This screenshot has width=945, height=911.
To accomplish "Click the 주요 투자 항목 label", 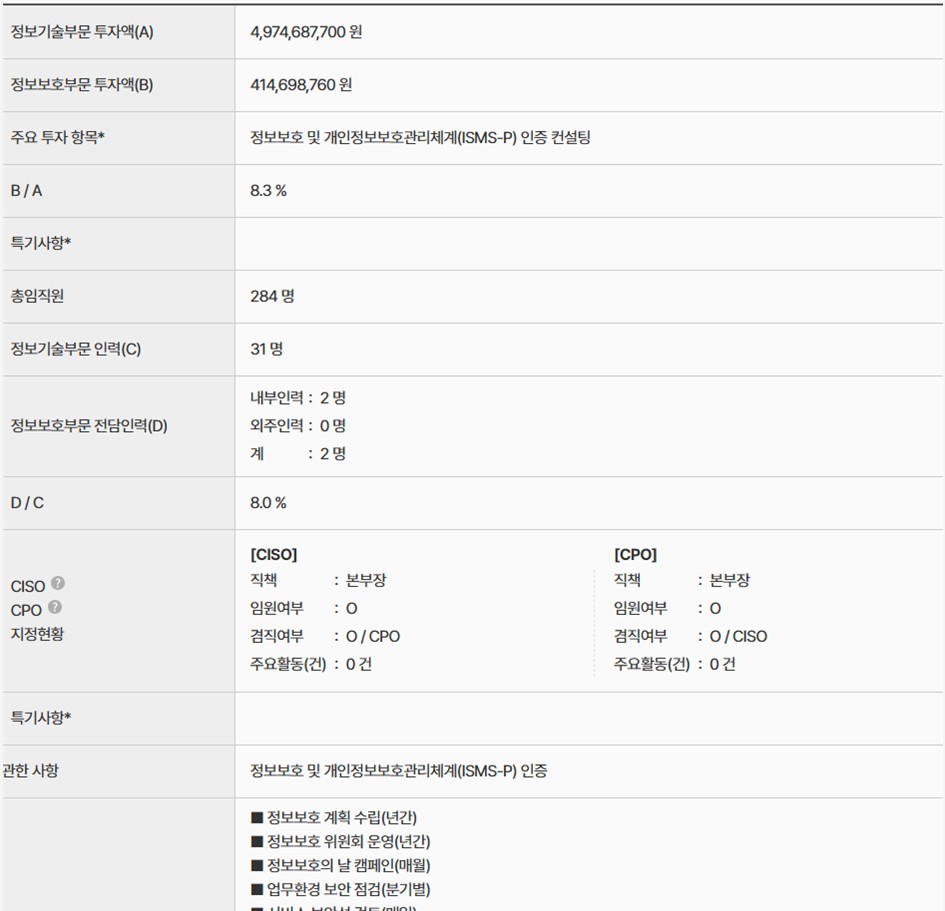I will pos(58,138).
